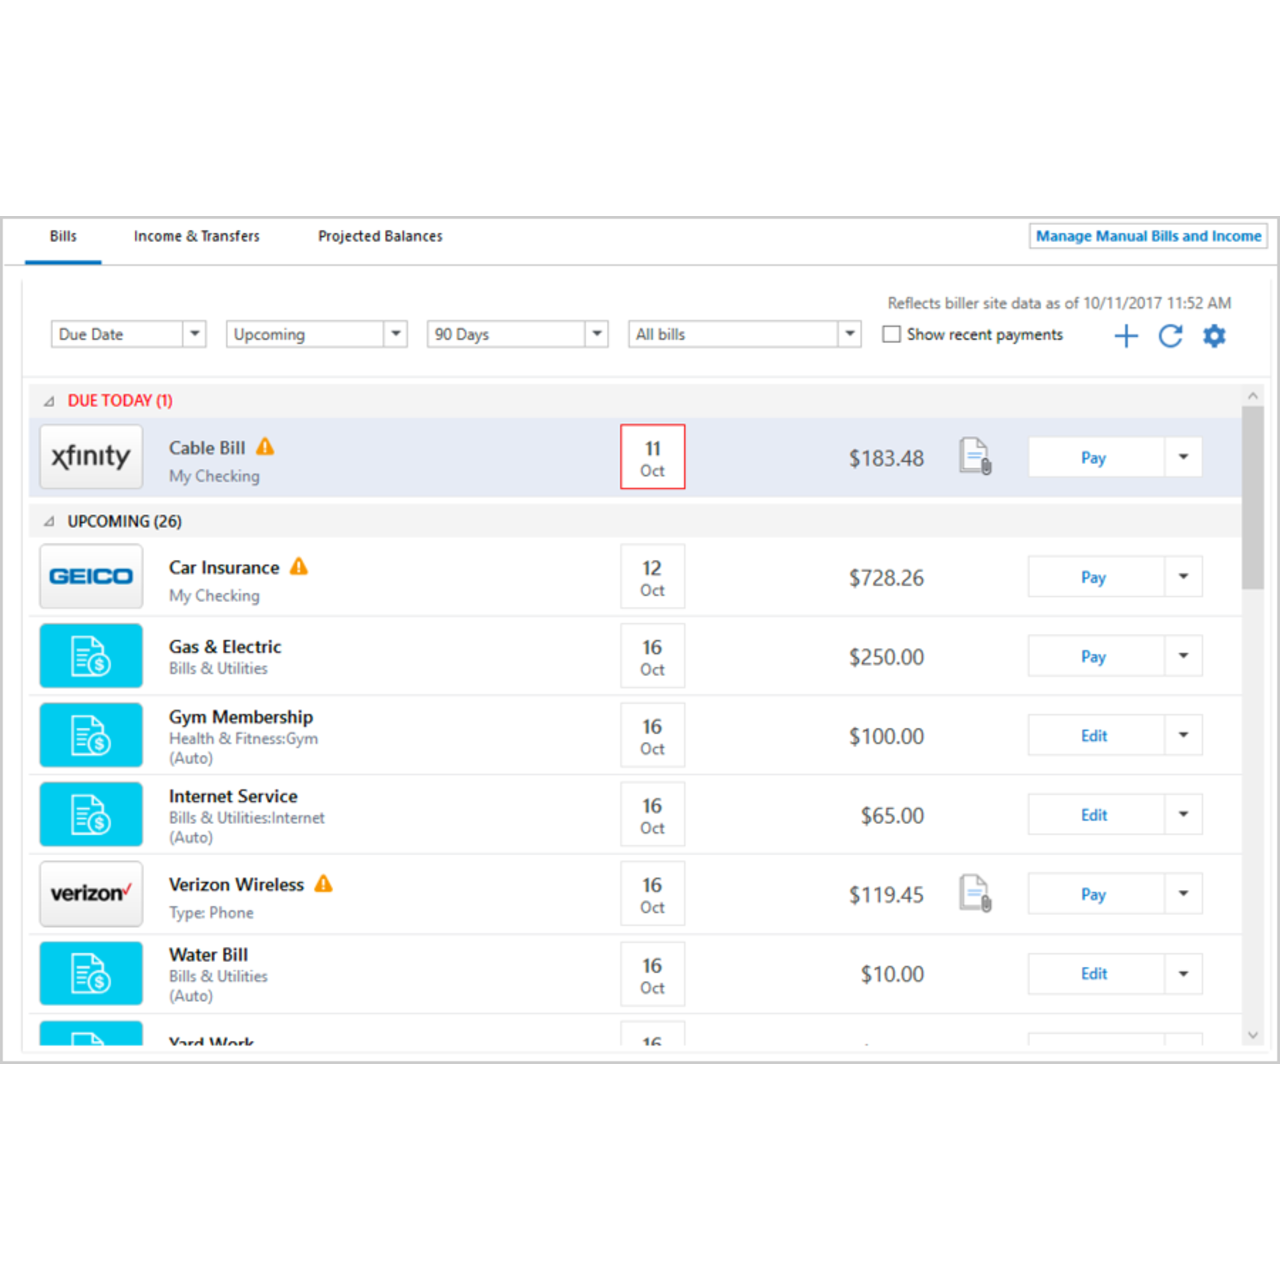Image resolution: width=1280 pixels, height=1280 pixels.
Task: Open the Due Date sort dropdown
Action: pos(128,334)
